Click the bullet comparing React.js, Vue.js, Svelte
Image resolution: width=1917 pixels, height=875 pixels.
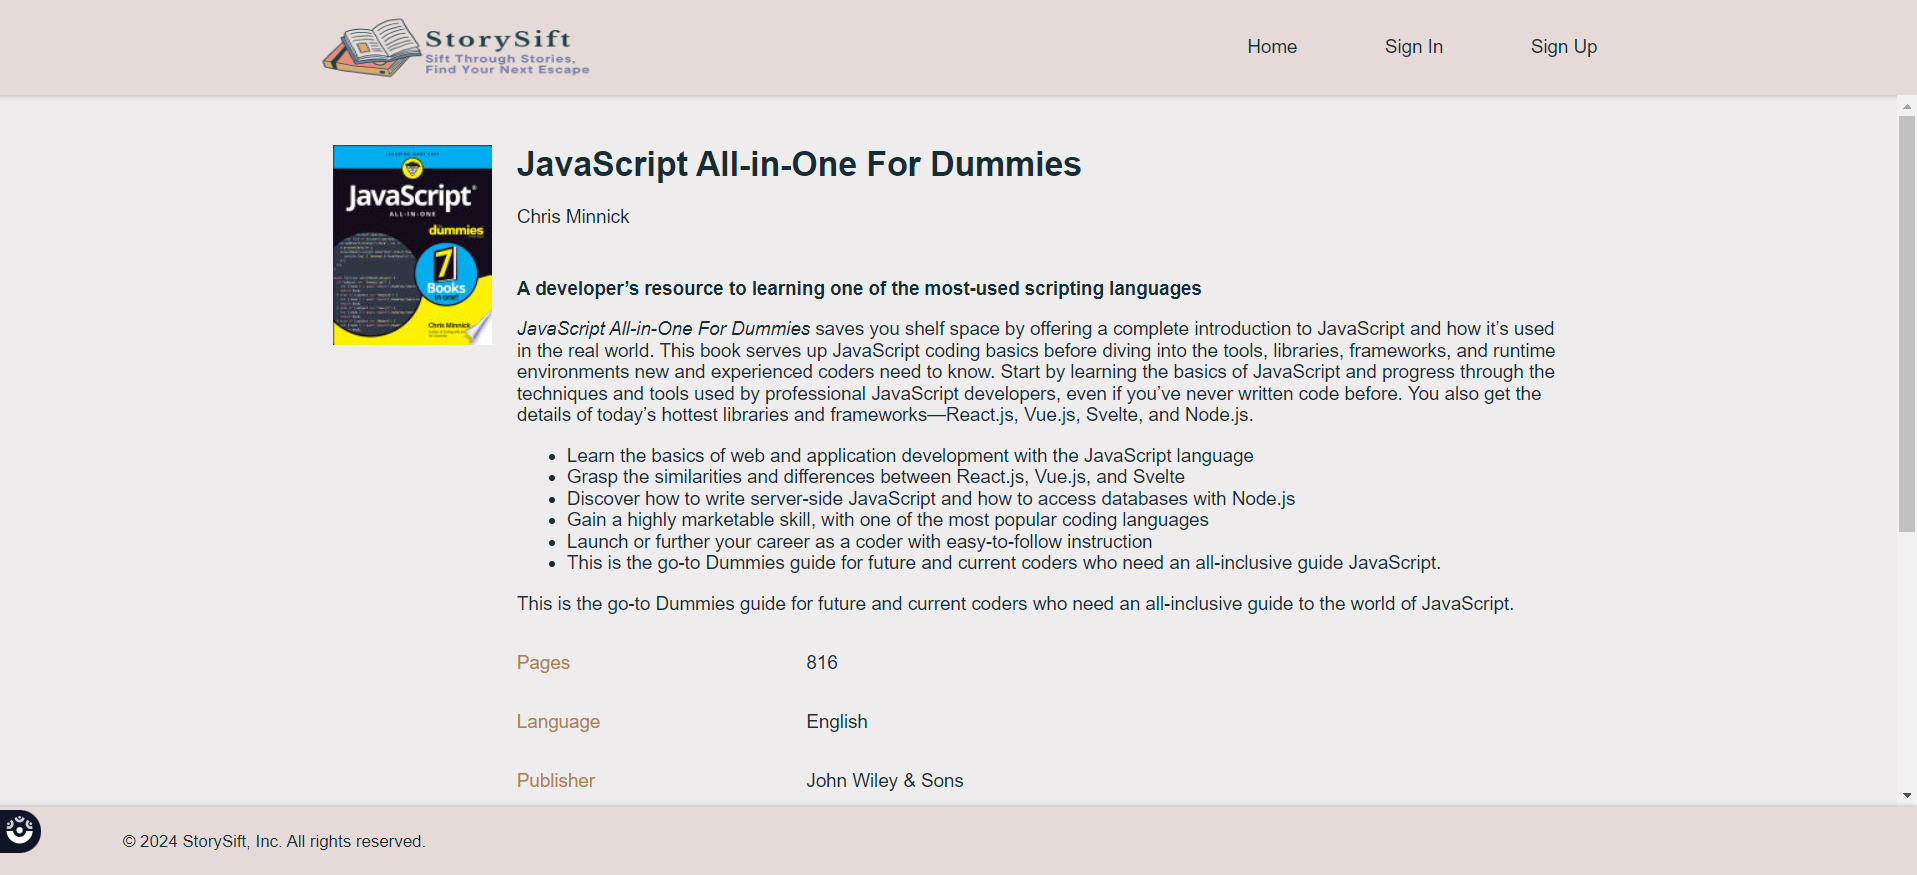point(876,477)
